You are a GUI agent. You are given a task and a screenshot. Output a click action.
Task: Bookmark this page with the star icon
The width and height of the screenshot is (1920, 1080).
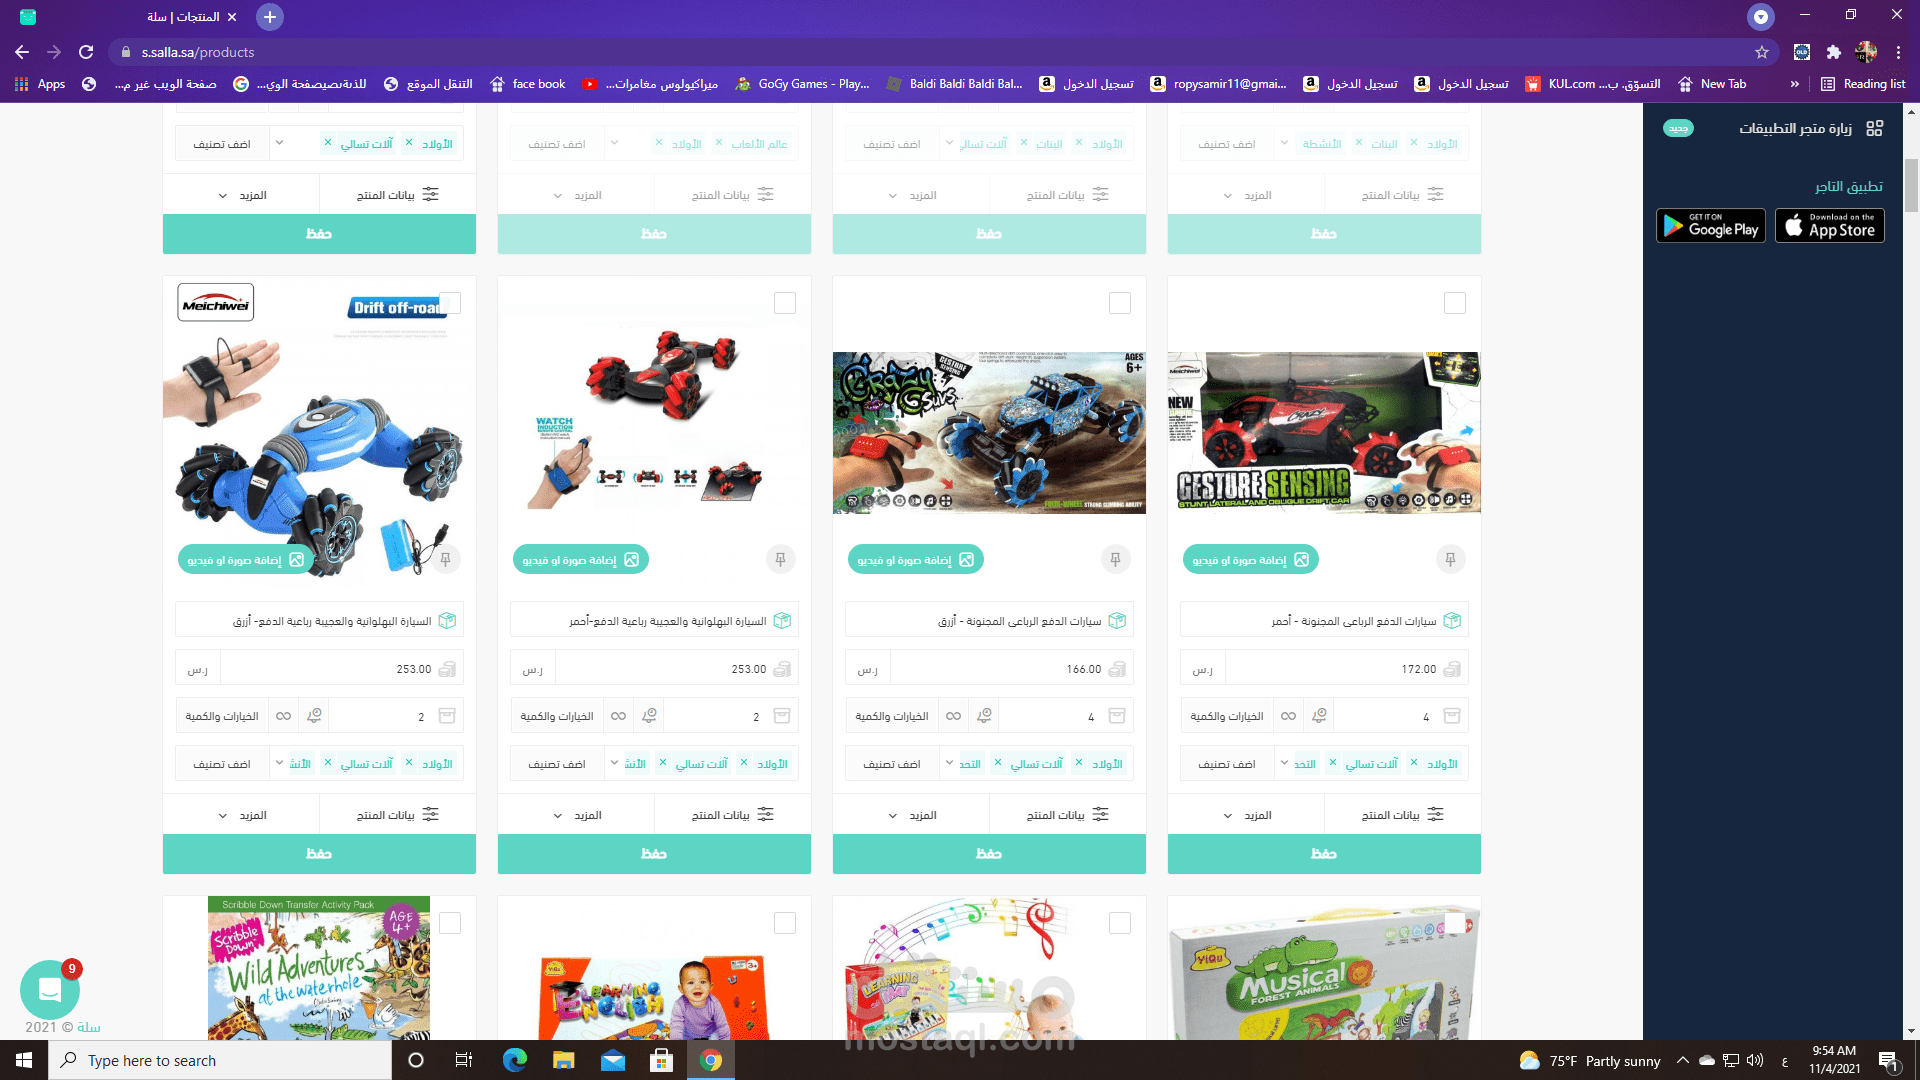(x=1762, y=52)
